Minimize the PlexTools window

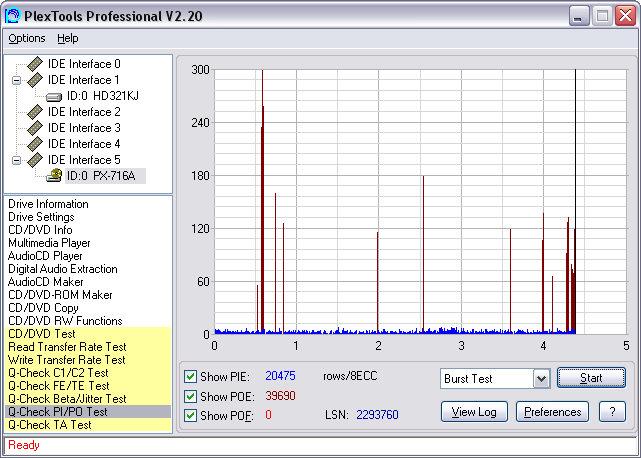tap(579, 16)
